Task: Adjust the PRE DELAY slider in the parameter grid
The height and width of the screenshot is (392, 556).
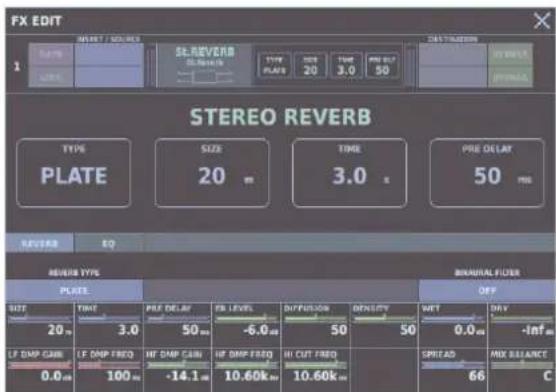Action: (177, 319)
